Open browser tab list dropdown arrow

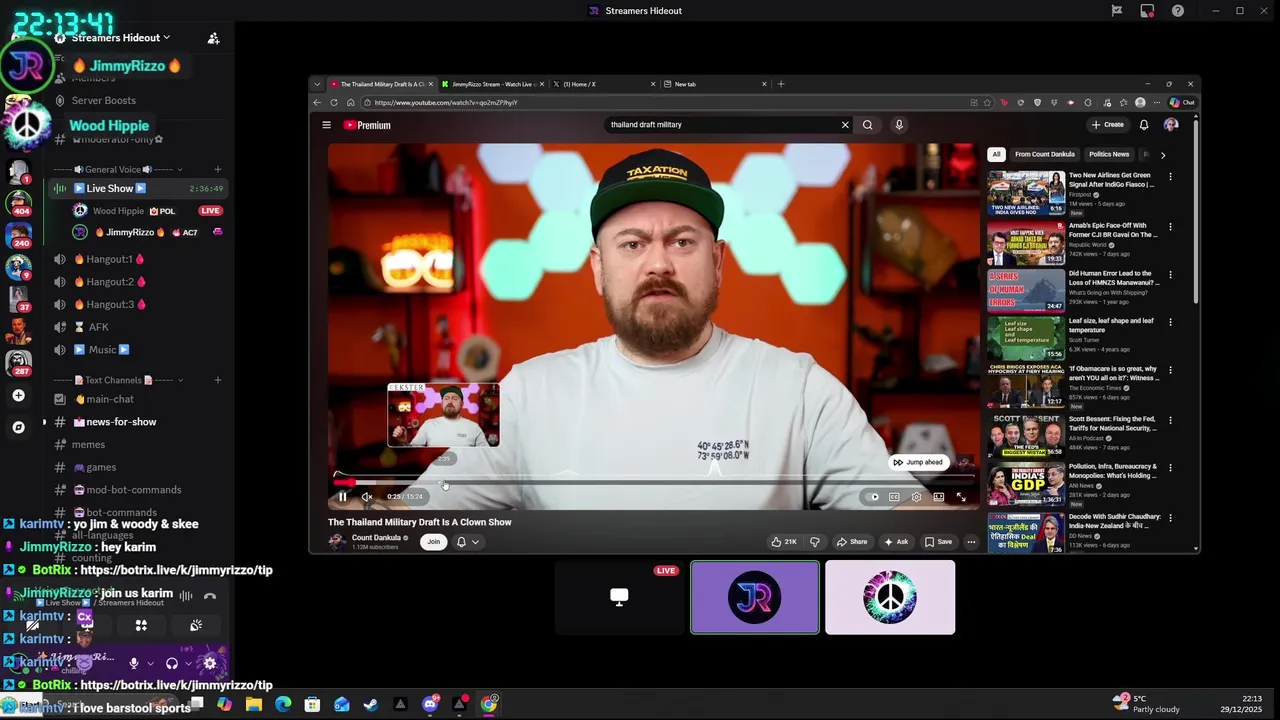pyautogui.click(x=318, y=84)
